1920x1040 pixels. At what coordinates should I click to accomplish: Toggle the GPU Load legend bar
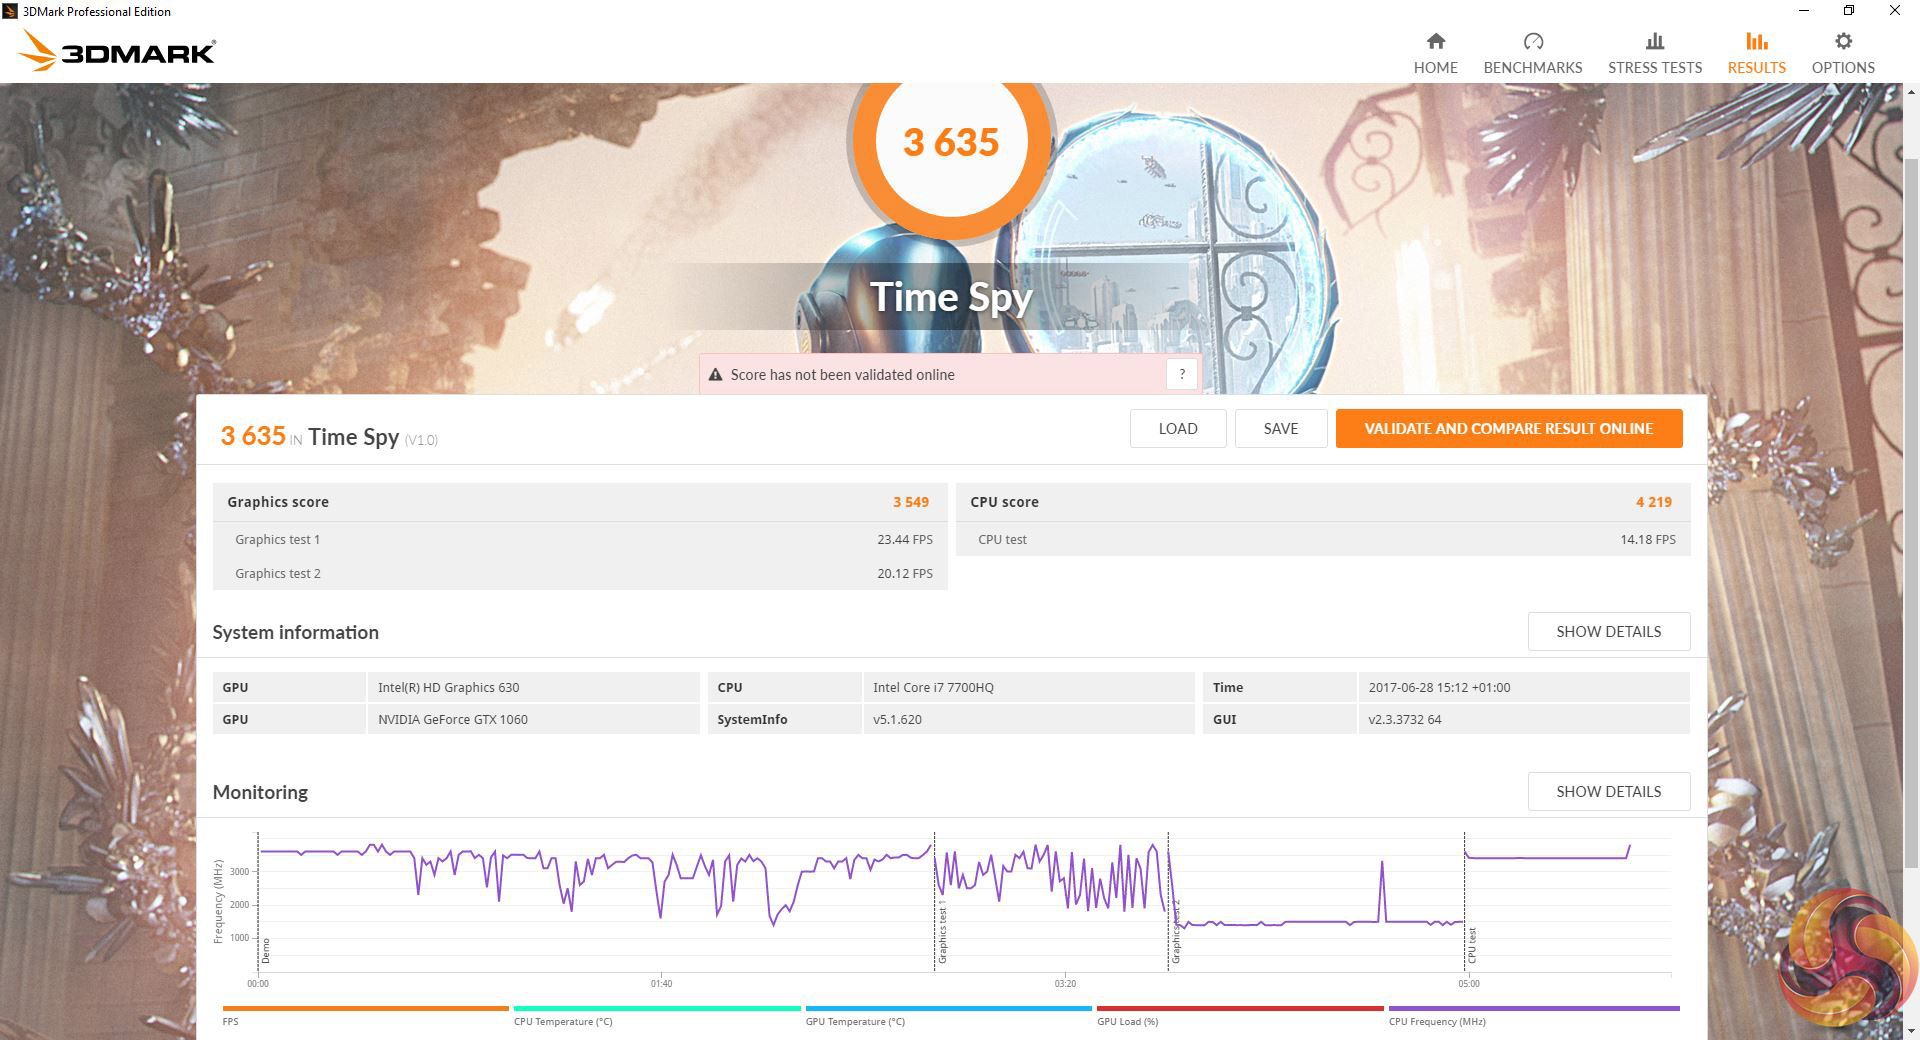click(x=1240, y=1008)
